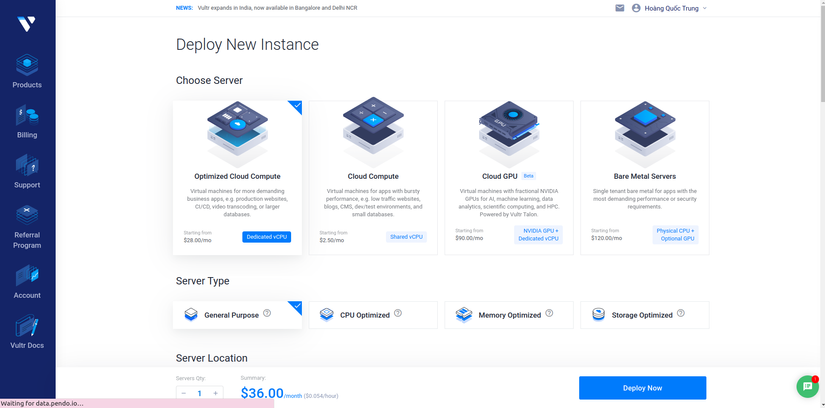Viewport: 825px width, 408px height.
Task: Open the mail envelope icon
Action: tap(620, 8)
